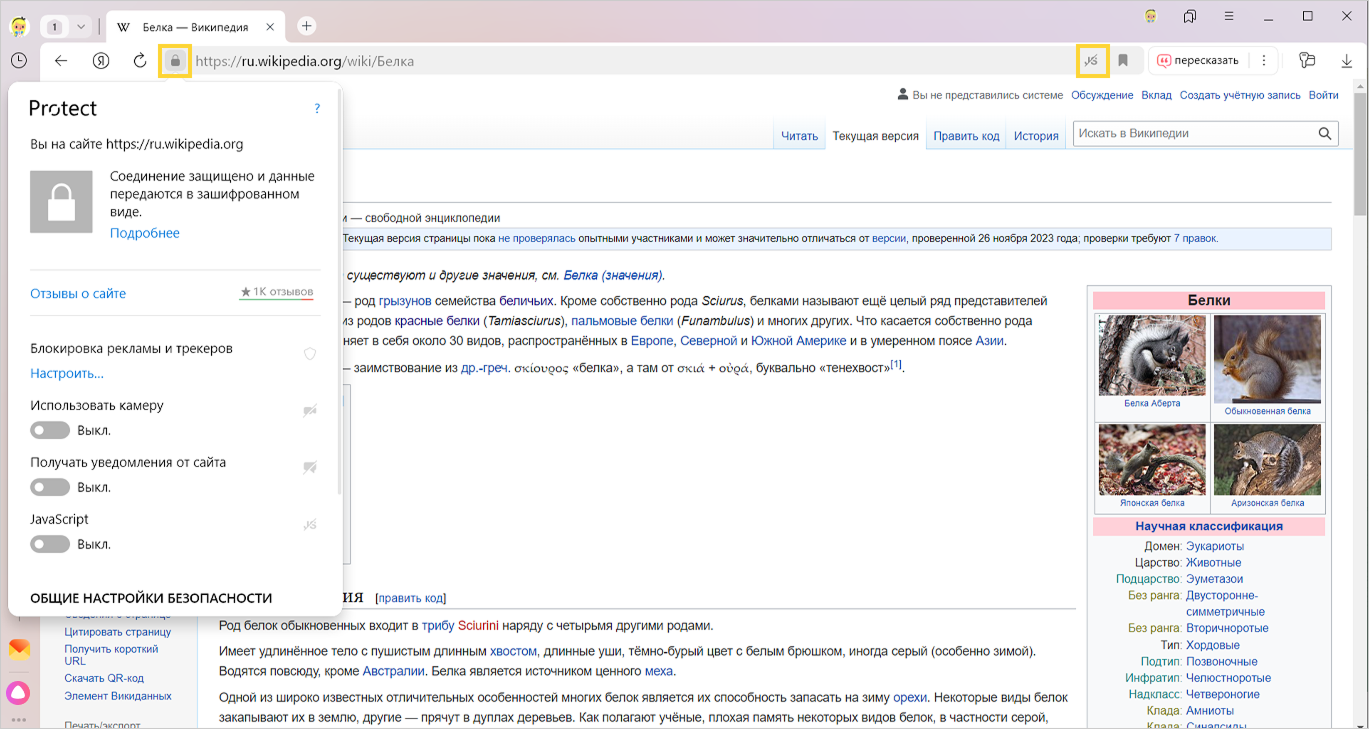Expand the tab group dropdown arrow

81,26
